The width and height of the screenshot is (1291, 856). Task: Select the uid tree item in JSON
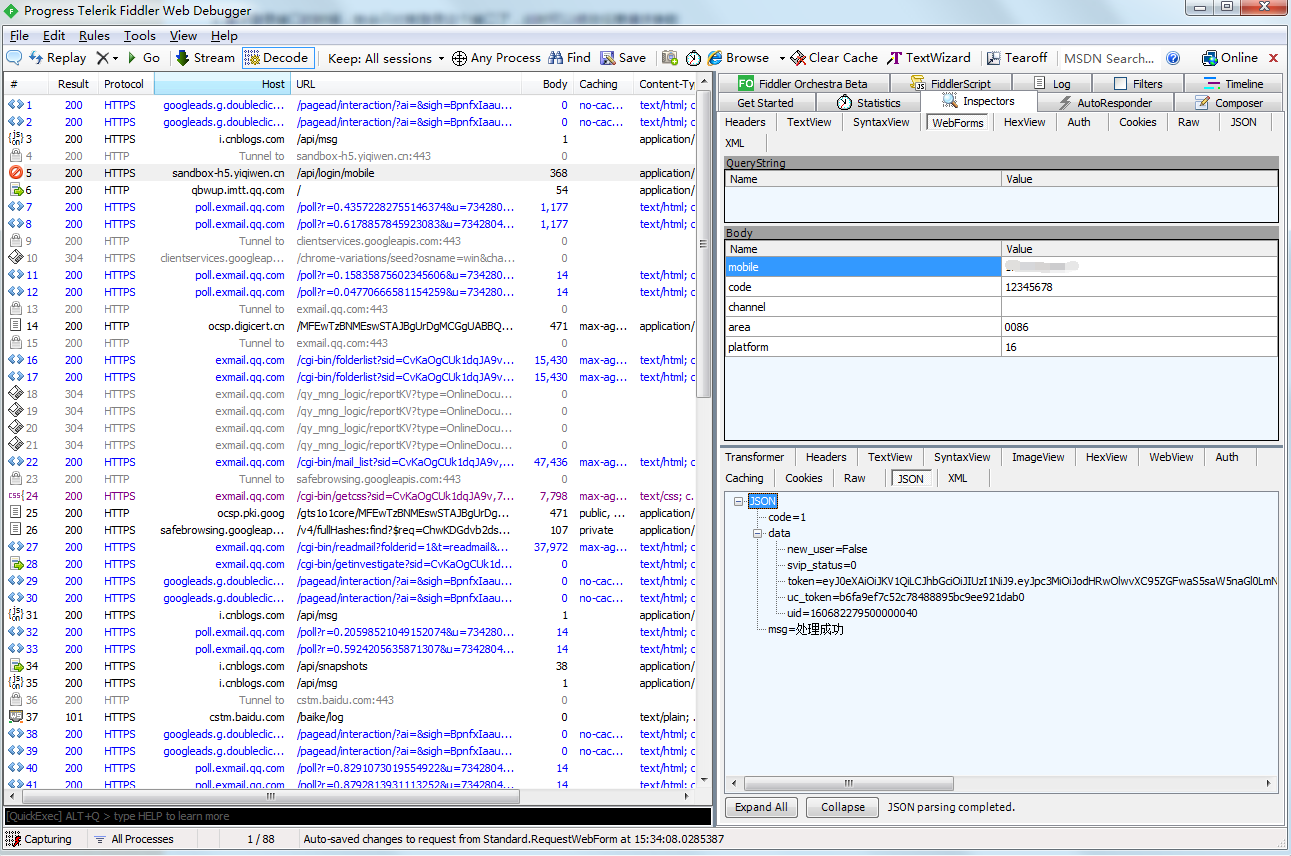[x=852, y=613]
